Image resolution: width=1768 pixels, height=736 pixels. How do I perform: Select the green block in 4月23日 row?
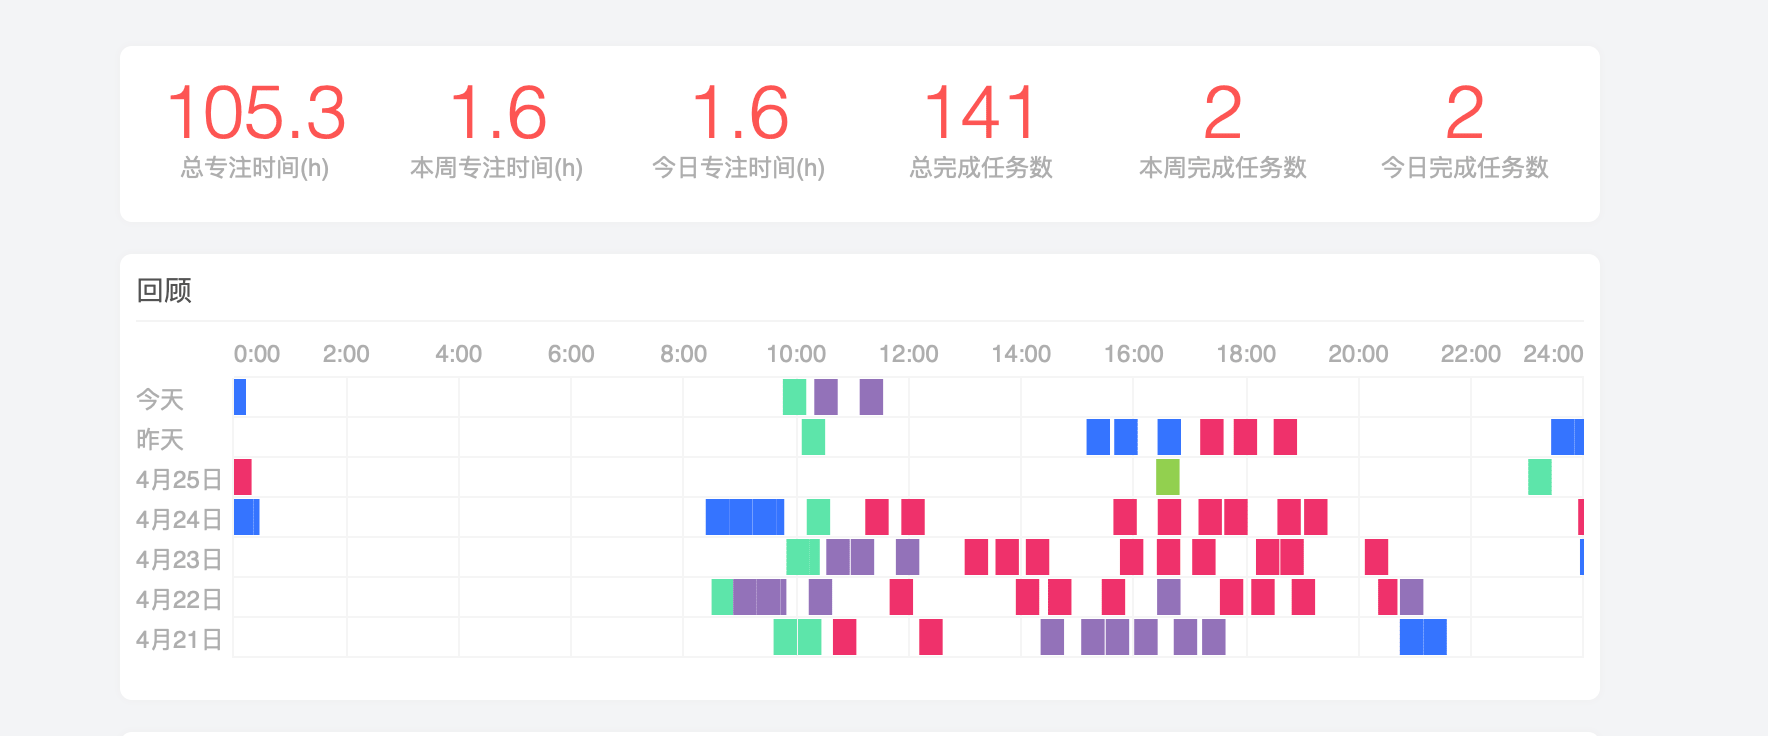(x=803, y=557)
